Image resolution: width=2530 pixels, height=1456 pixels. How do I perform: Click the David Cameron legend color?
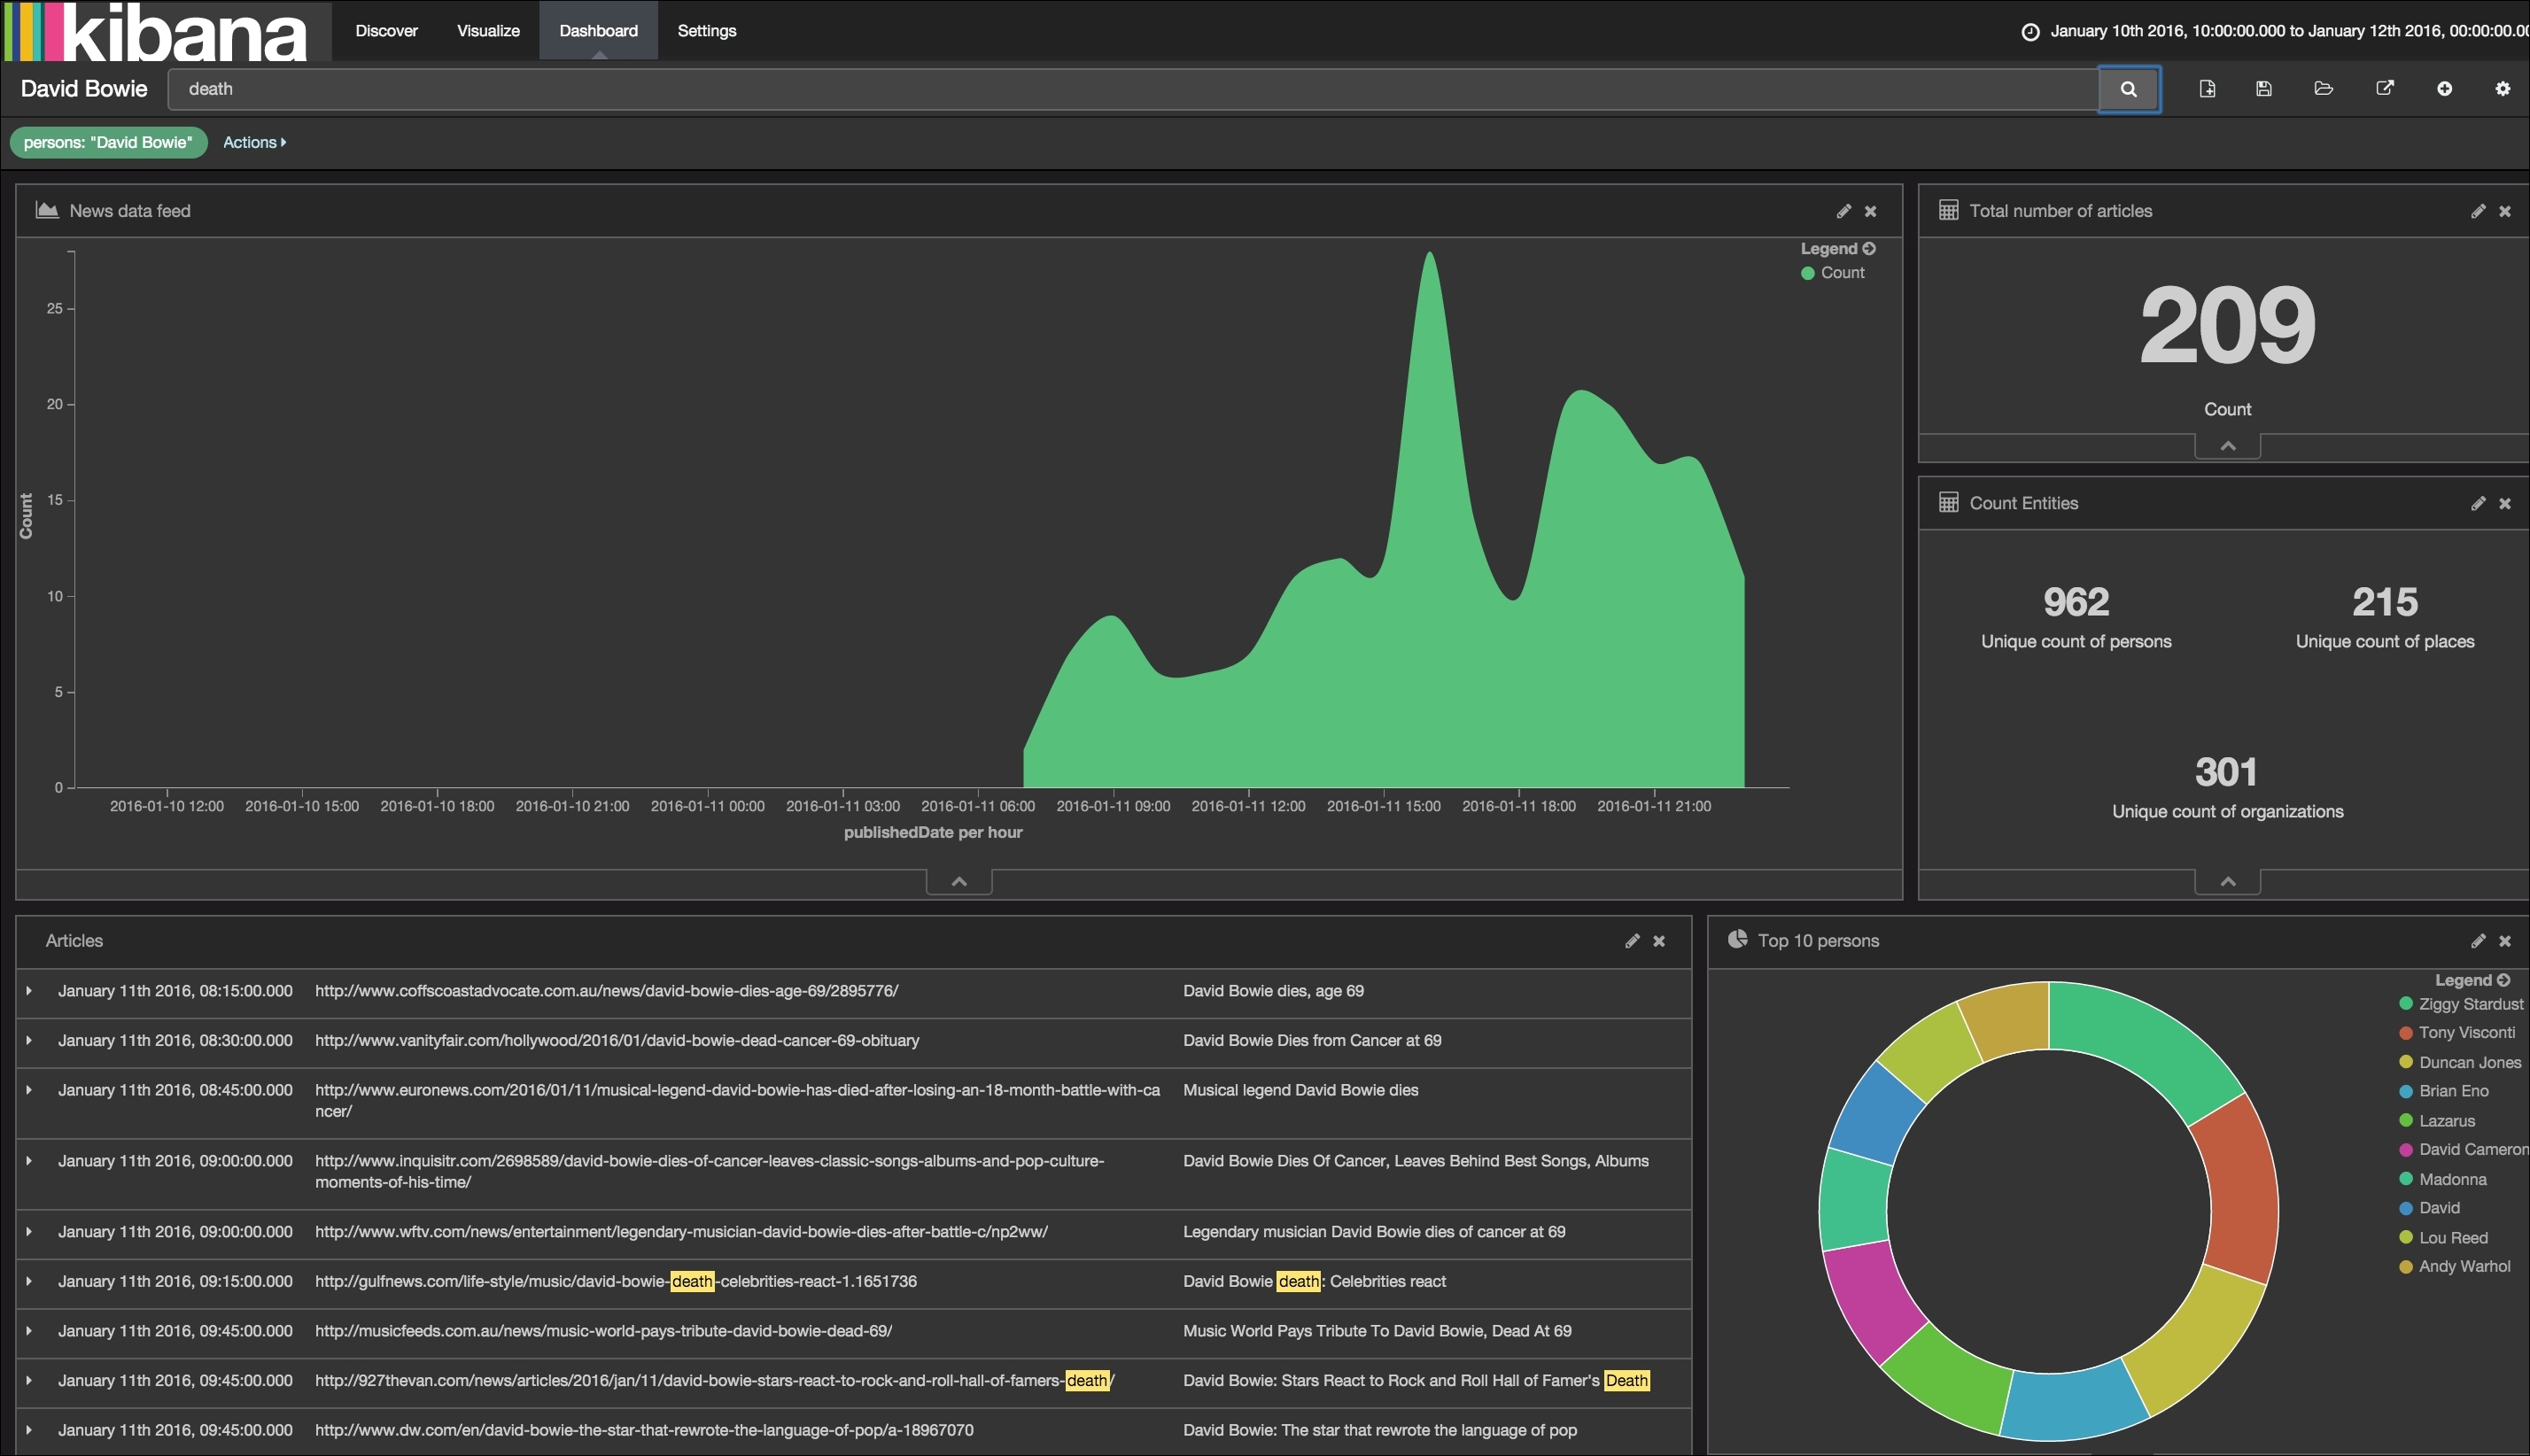(x=2405, y=1150)
